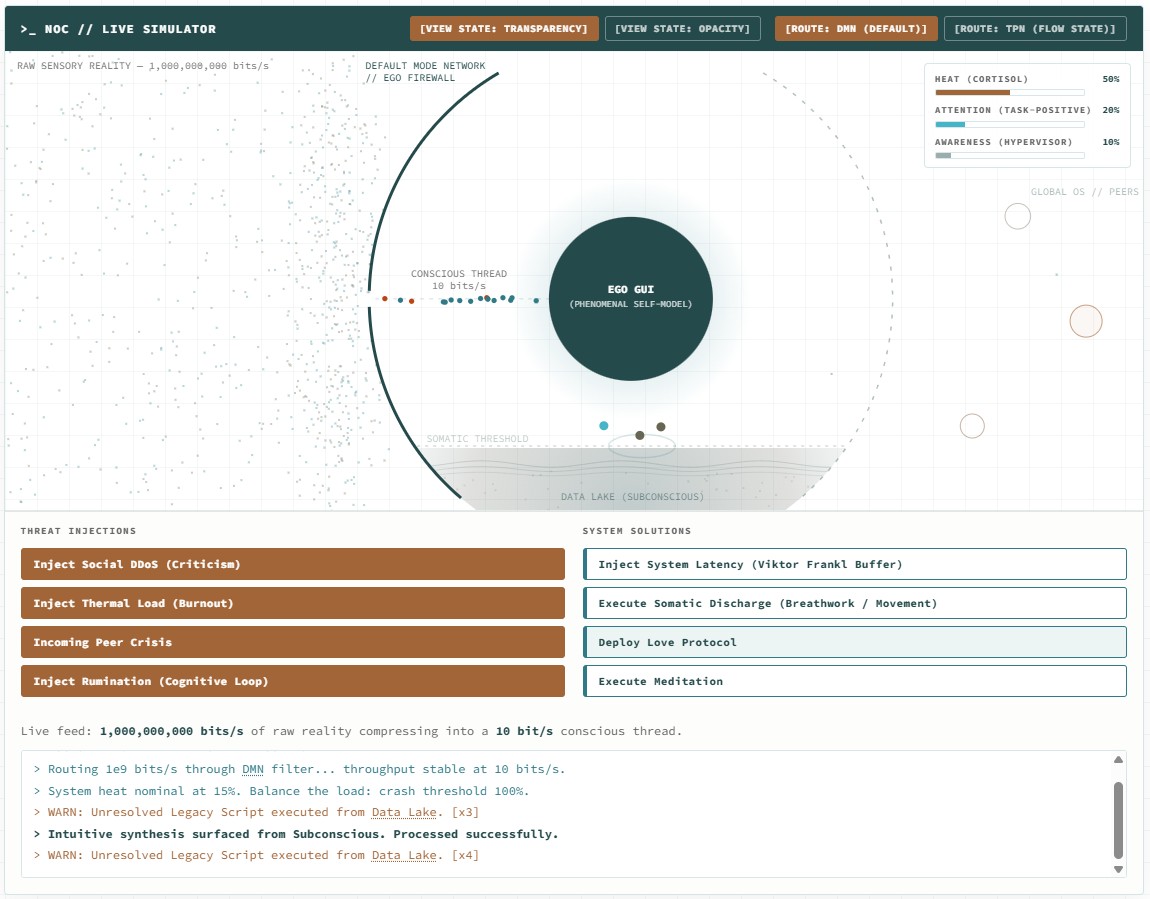Viewport: 1150px width, 899px height.
Task: Click the System heat nominal log line
Action: 281,790
